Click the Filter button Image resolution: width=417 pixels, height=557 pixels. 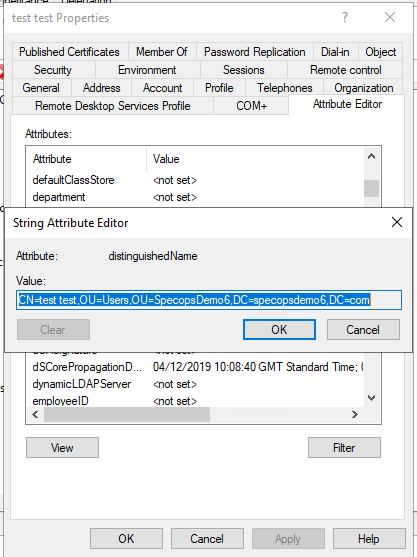(x=344, y=448)
